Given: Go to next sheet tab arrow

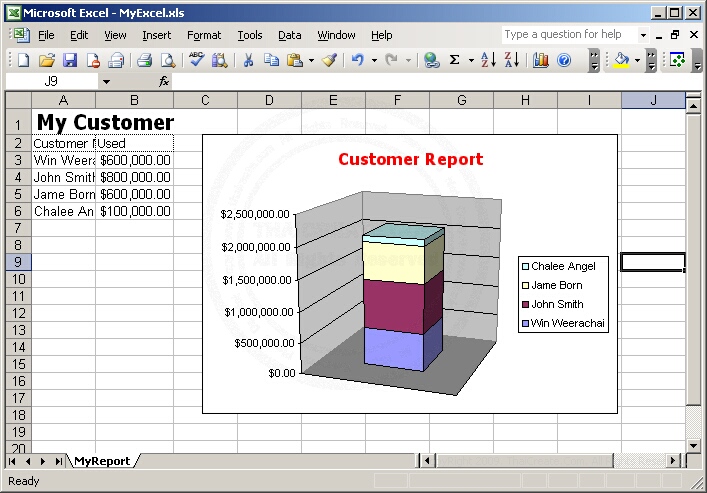Looking at the screenshot, I should (43, 461).
